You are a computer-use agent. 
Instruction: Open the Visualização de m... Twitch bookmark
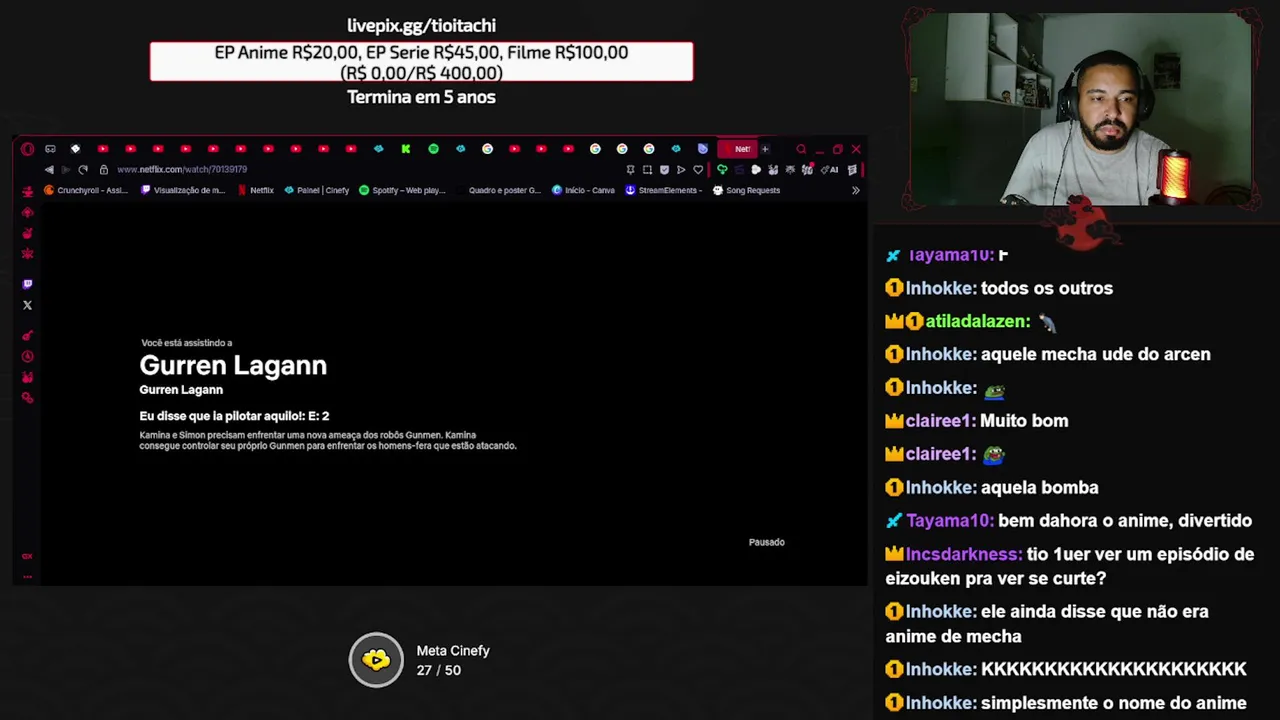[183, 190]
